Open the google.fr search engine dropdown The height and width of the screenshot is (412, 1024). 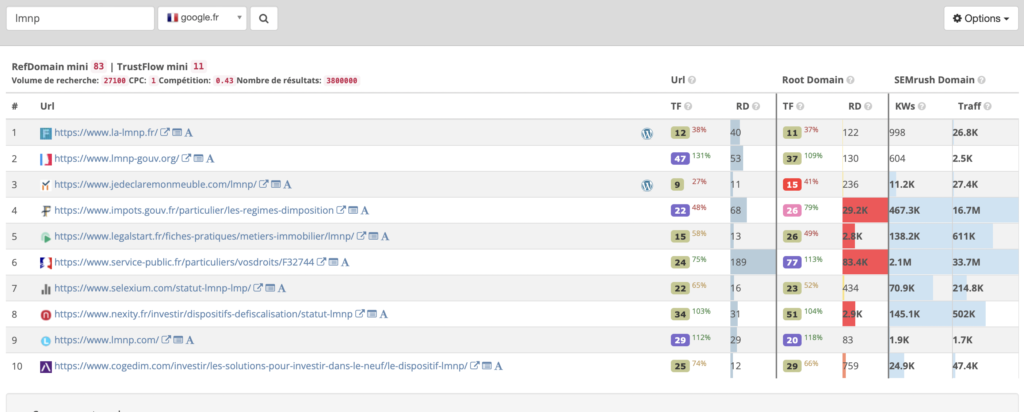point(202,18)
